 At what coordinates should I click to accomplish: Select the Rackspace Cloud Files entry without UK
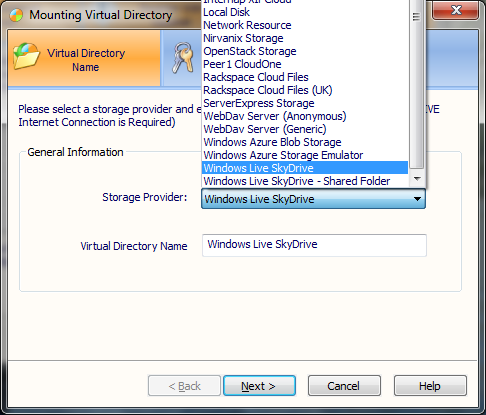[x=305, y=77]
